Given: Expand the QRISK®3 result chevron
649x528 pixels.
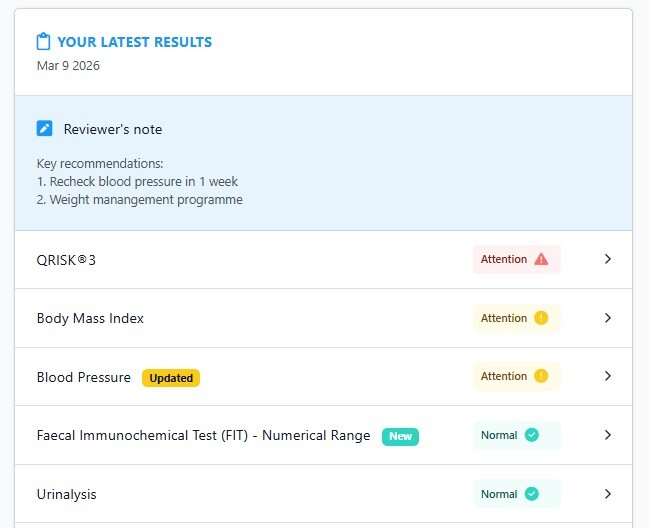Looking at the screenshot, I should pos(607,259).
